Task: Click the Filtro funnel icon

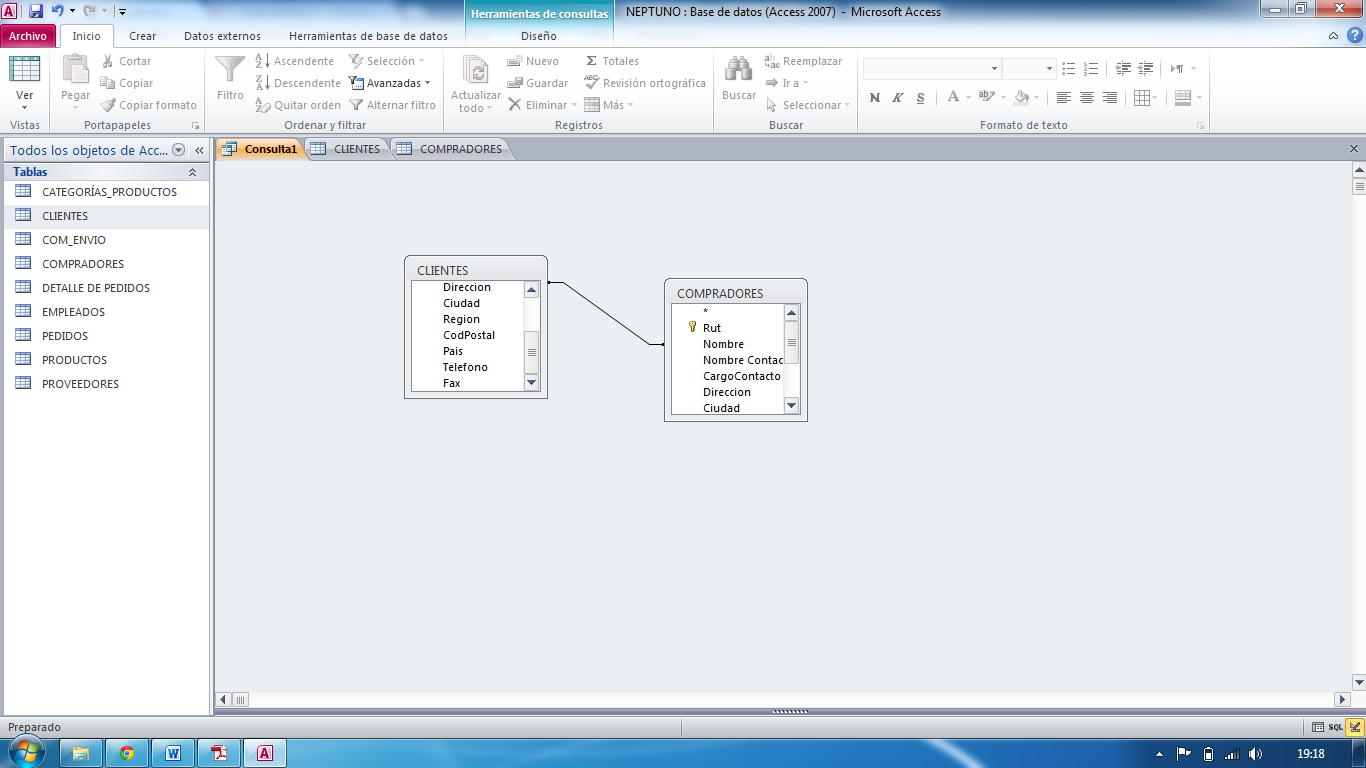Action: [x=230, y=72]
